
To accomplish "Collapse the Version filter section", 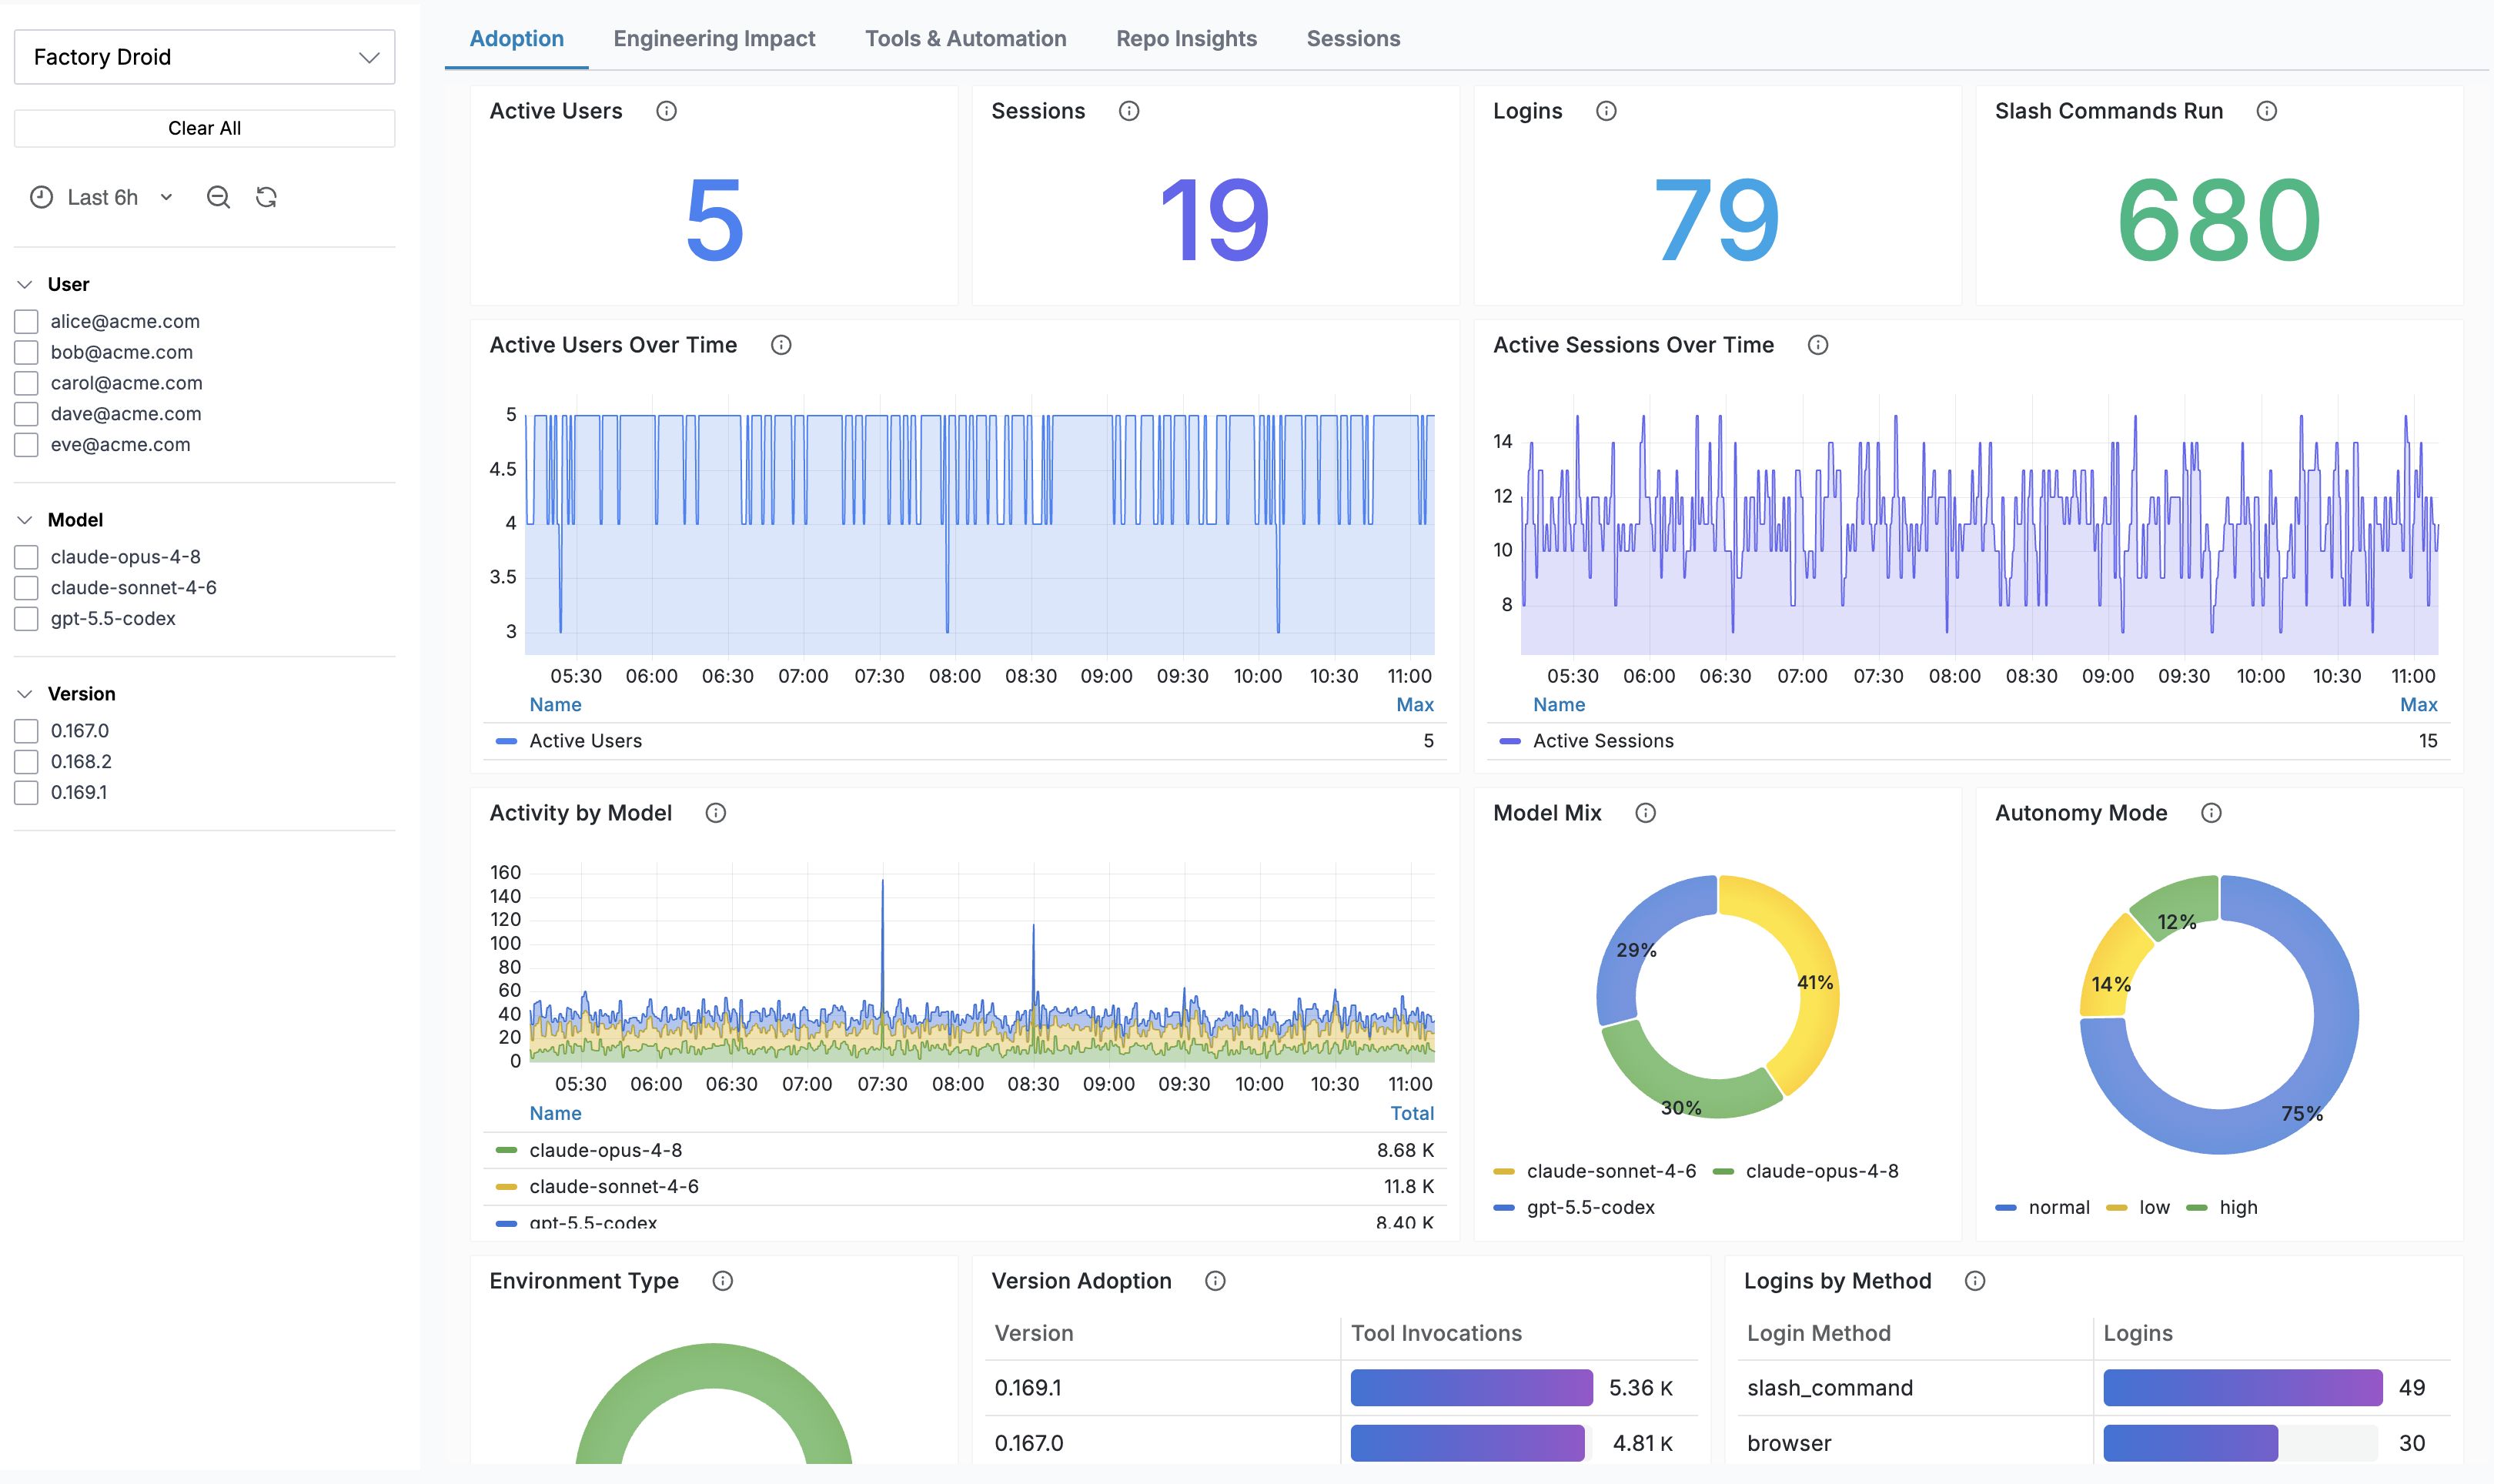I will 25,694.
